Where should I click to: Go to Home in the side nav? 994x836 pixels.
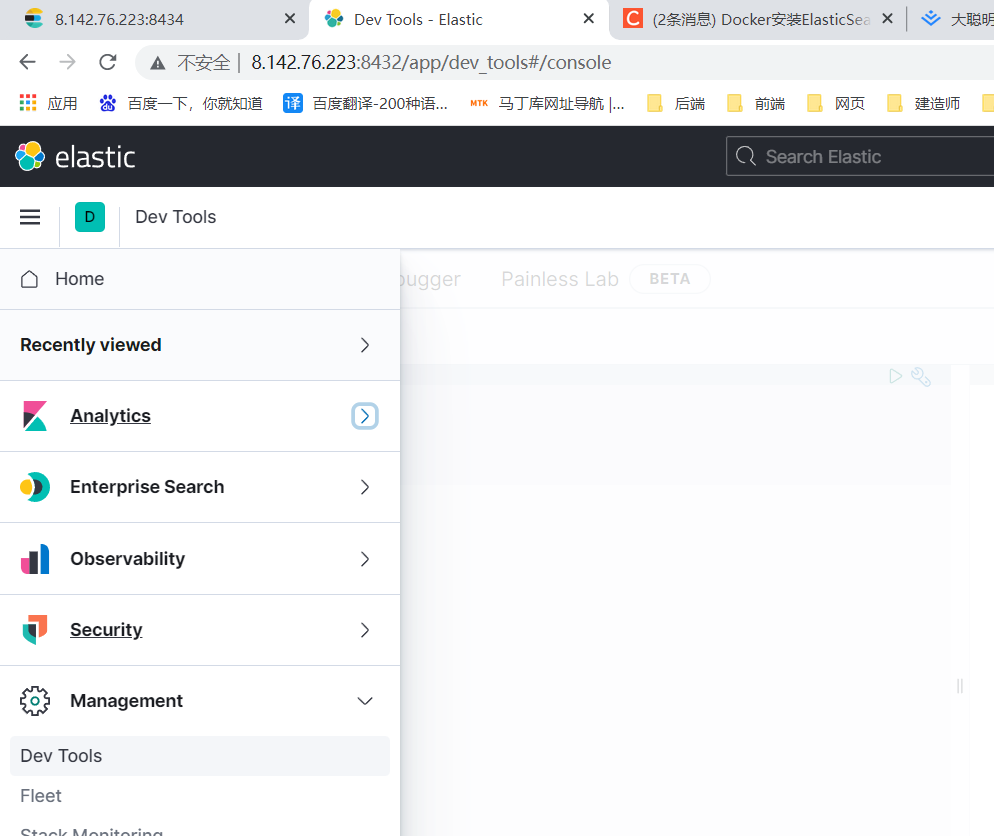pos(79,279)
